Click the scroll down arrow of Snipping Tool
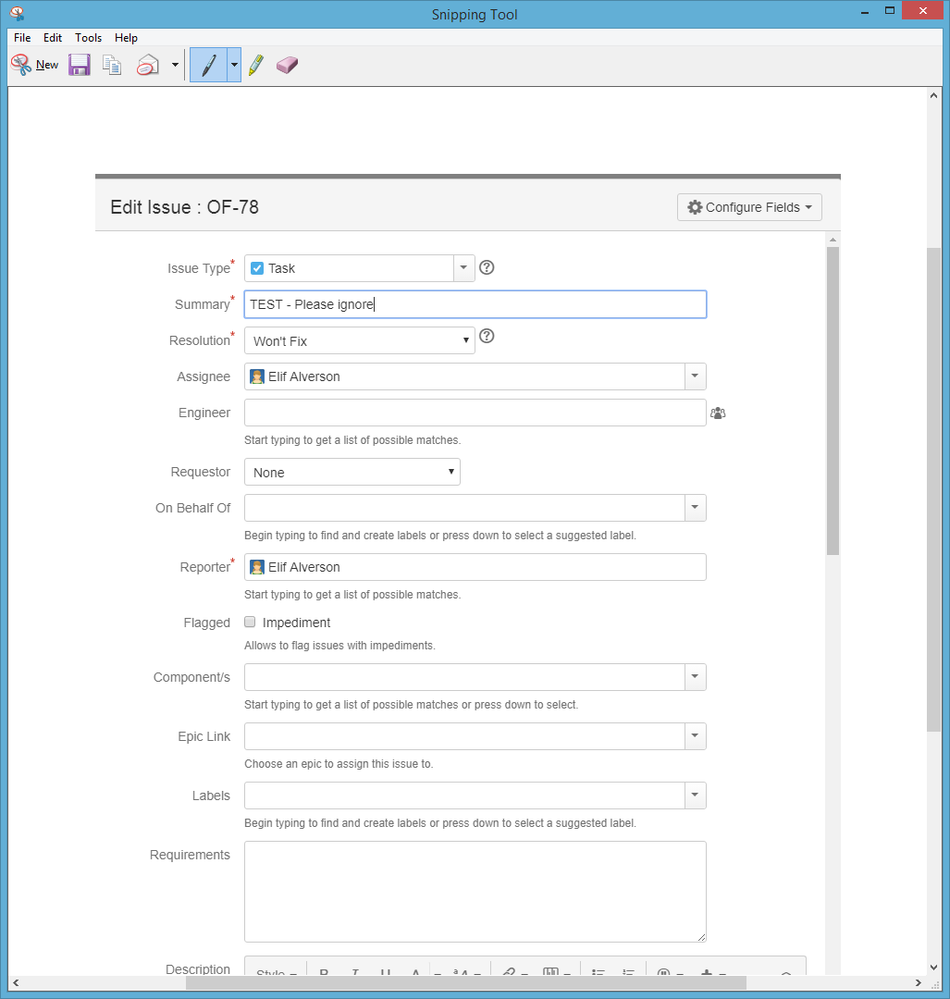The image size is (950, 999). tap(933, 967)
